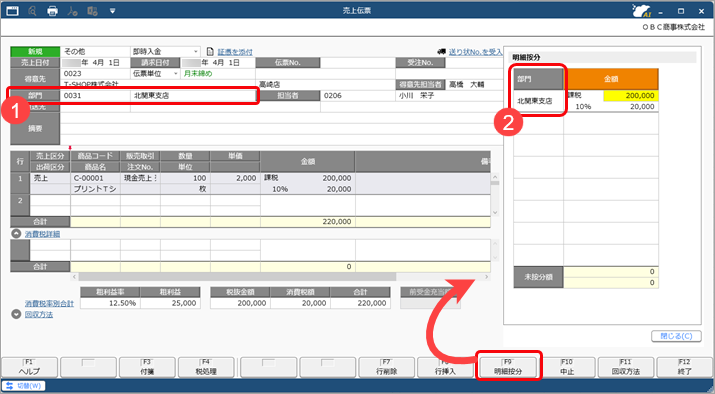Open the title bar down-arrow menu

click(x=112, y=10)
